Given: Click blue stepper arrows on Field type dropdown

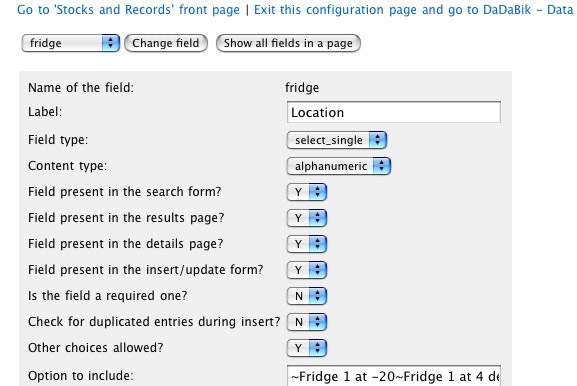Looking at the screenshot, I should point(378,140).
